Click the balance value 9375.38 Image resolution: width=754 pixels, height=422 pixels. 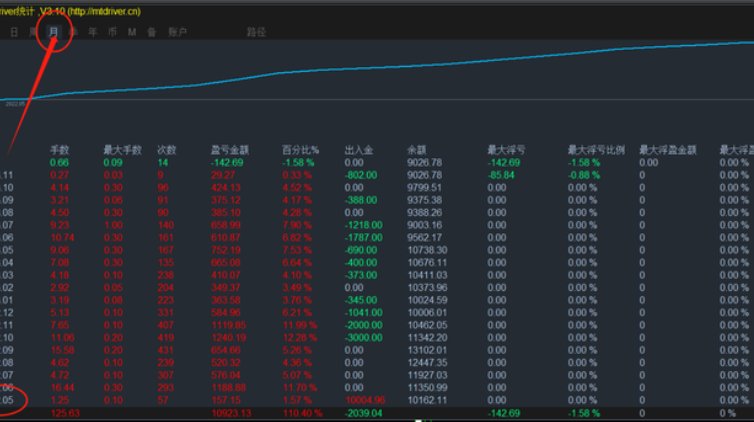pos(424,200)
